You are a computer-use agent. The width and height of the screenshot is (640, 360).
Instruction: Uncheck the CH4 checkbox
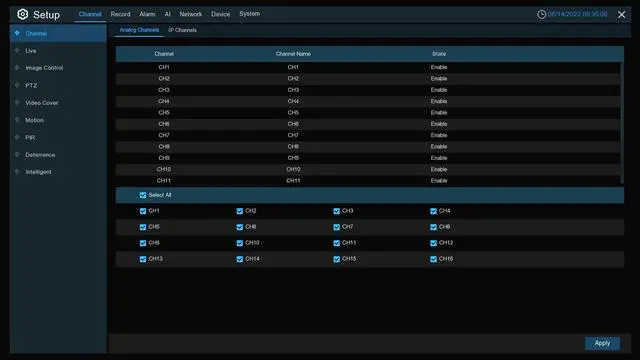pyautogui.click(x=433, y=211)
